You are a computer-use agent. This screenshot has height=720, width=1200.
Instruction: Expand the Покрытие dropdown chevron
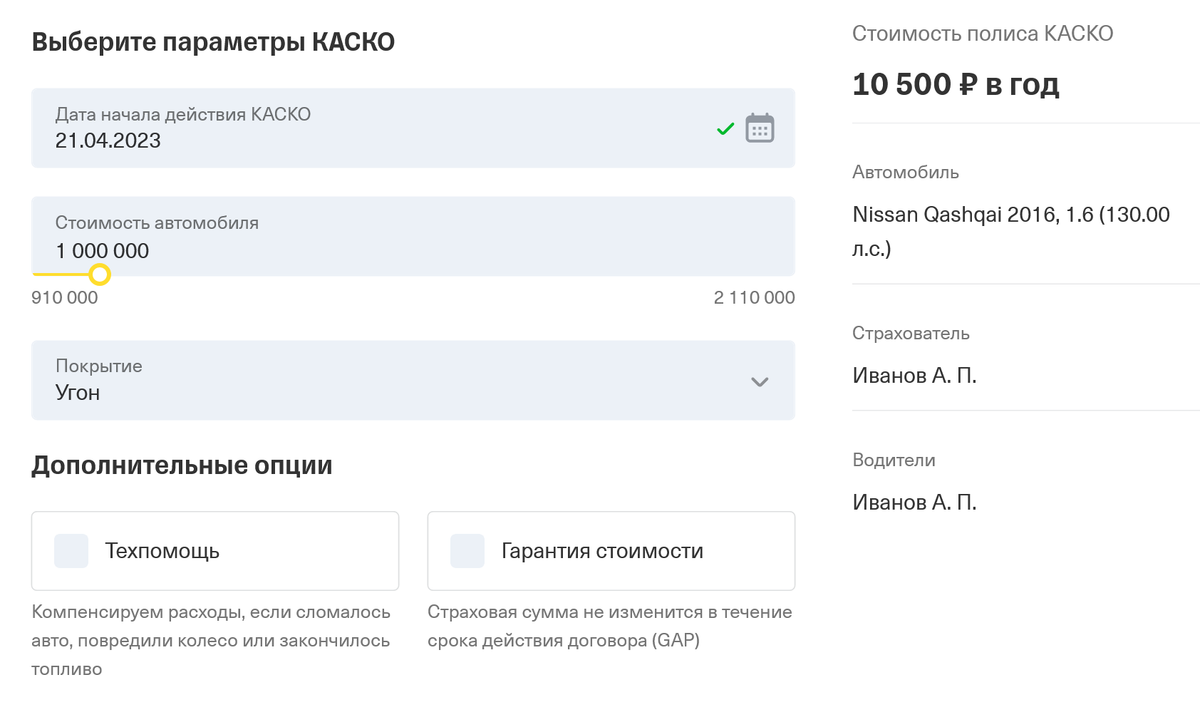pyautogui.click(x=760, y=381)
